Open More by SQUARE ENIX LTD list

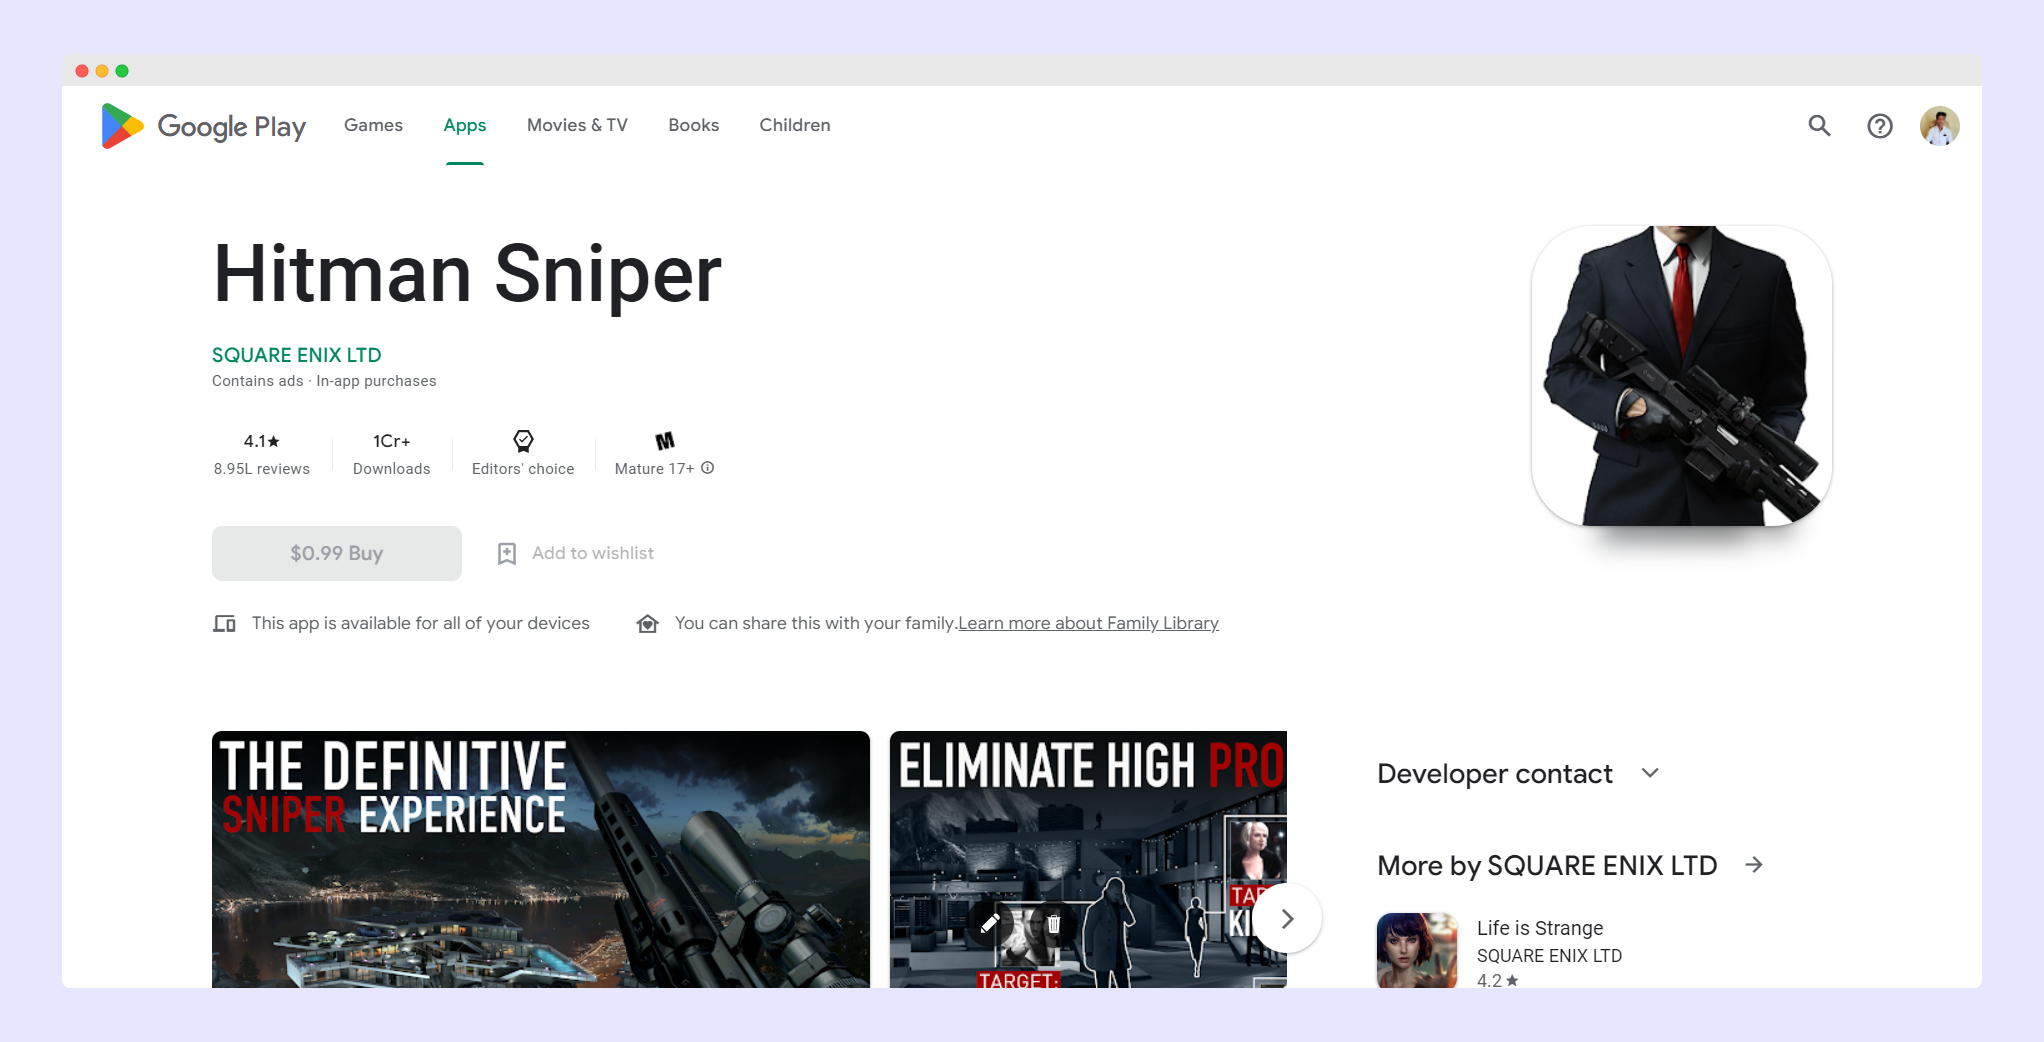tap(1755, 865)
